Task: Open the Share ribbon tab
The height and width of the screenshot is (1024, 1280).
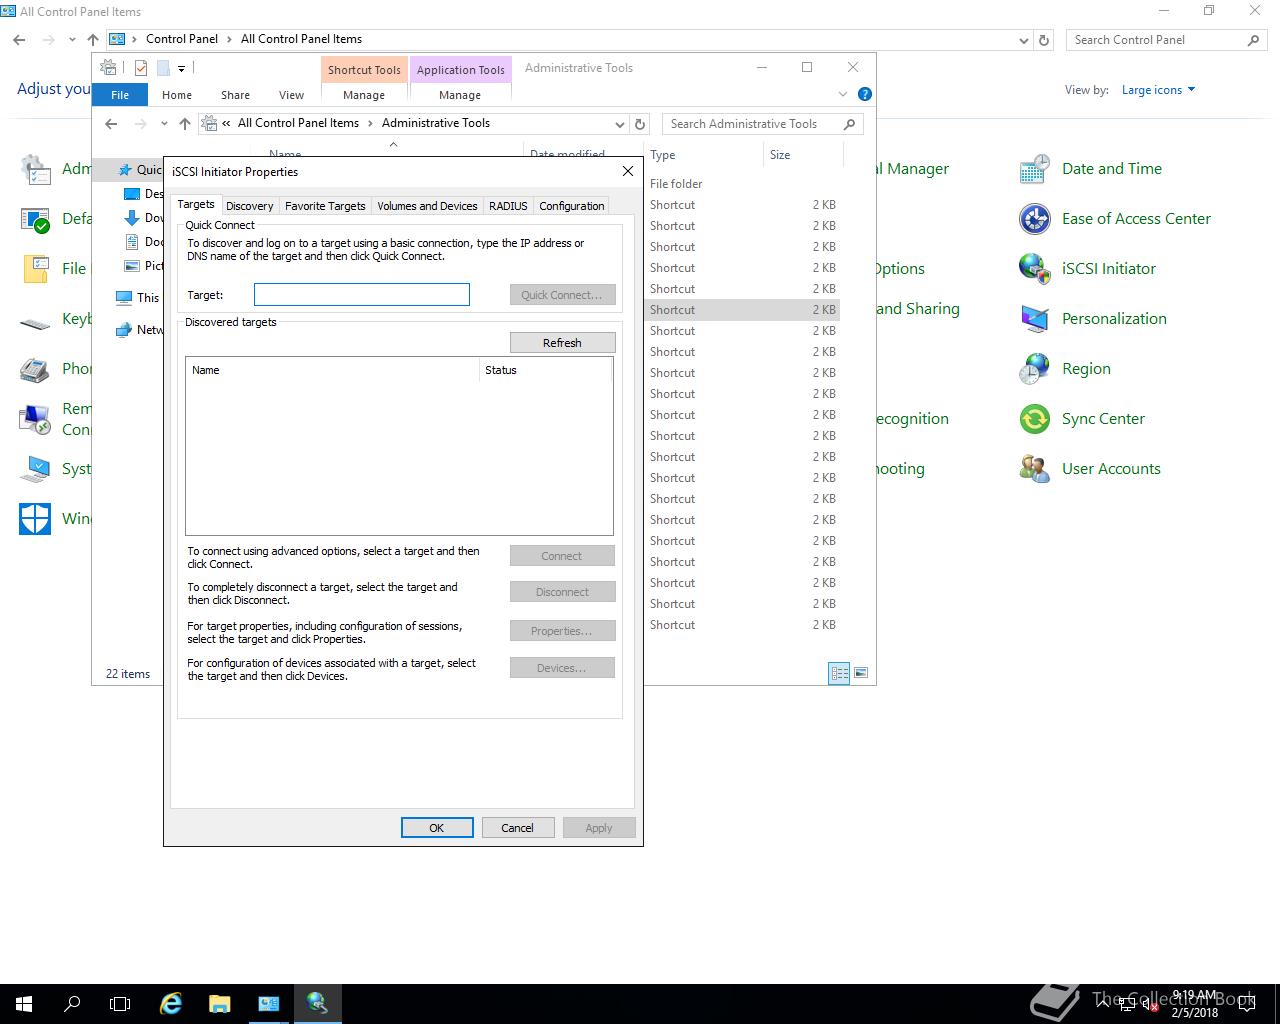Action: 236,95
